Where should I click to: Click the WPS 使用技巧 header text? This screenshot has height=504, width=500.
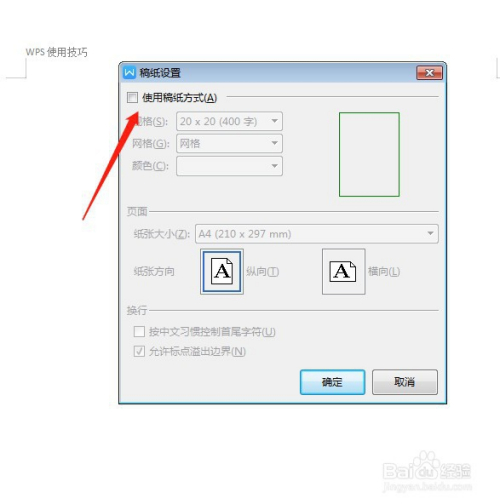pyautogui.click(x=57, y=52)
